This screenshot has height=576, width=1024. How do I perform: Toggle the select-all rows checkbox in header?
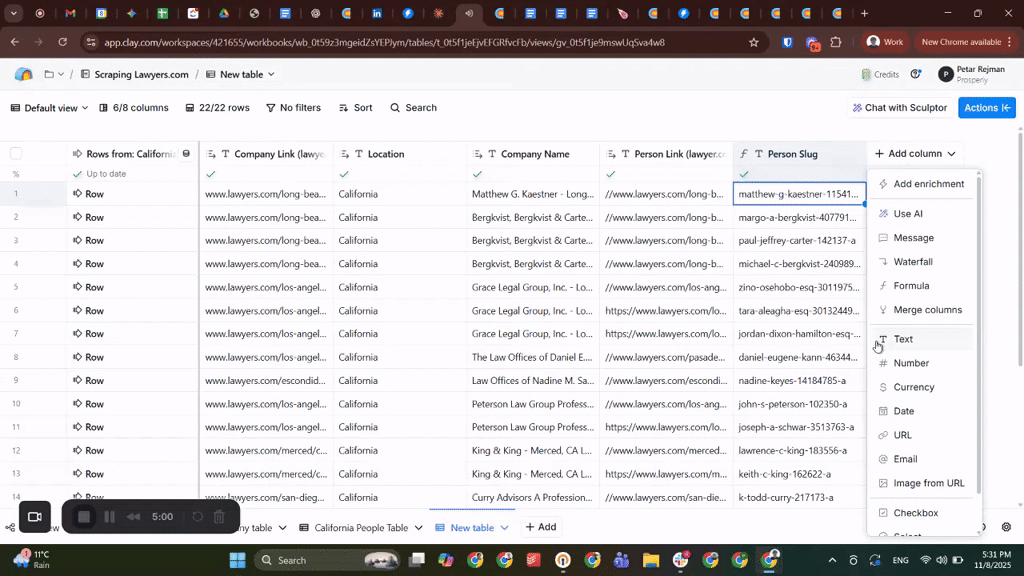pyautogui.click(x=16, y=154)
